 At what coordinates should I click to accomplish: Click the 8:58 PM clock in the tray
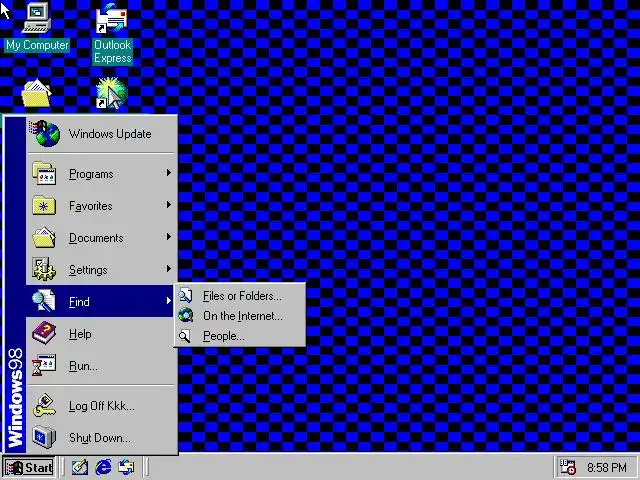(x=607, y=467)
